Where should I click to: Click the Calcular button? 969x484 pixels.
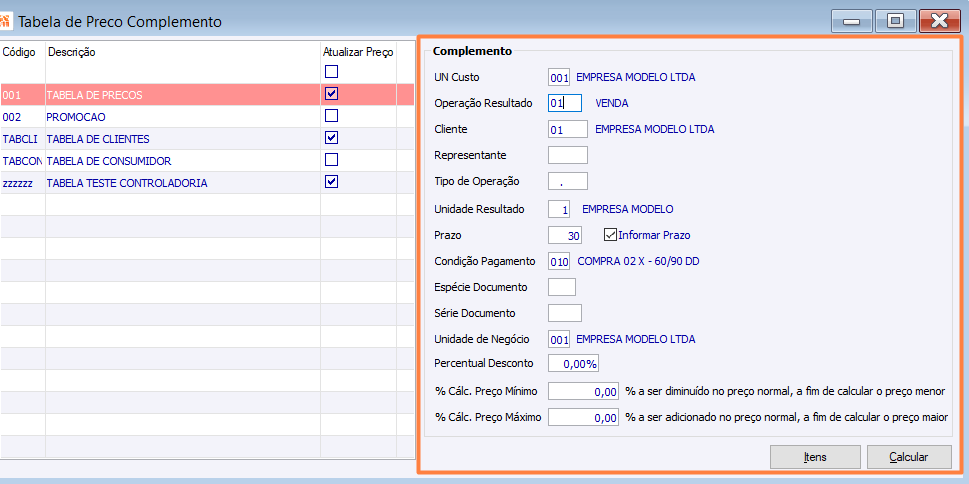pos(908,457)
